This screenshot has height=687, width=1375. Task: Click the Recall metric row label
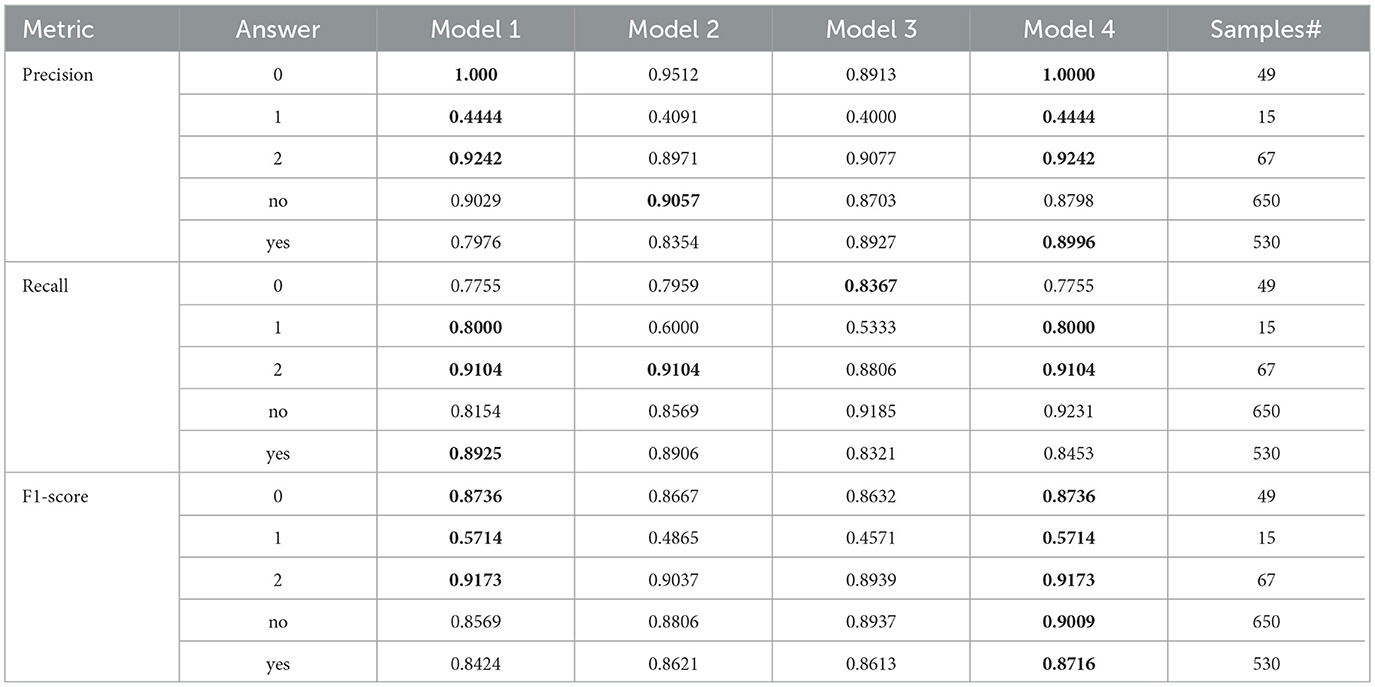[46, 286]
